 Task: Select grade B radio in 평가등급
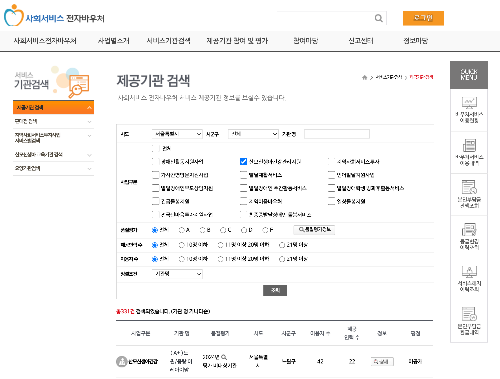tap(202, 230)
